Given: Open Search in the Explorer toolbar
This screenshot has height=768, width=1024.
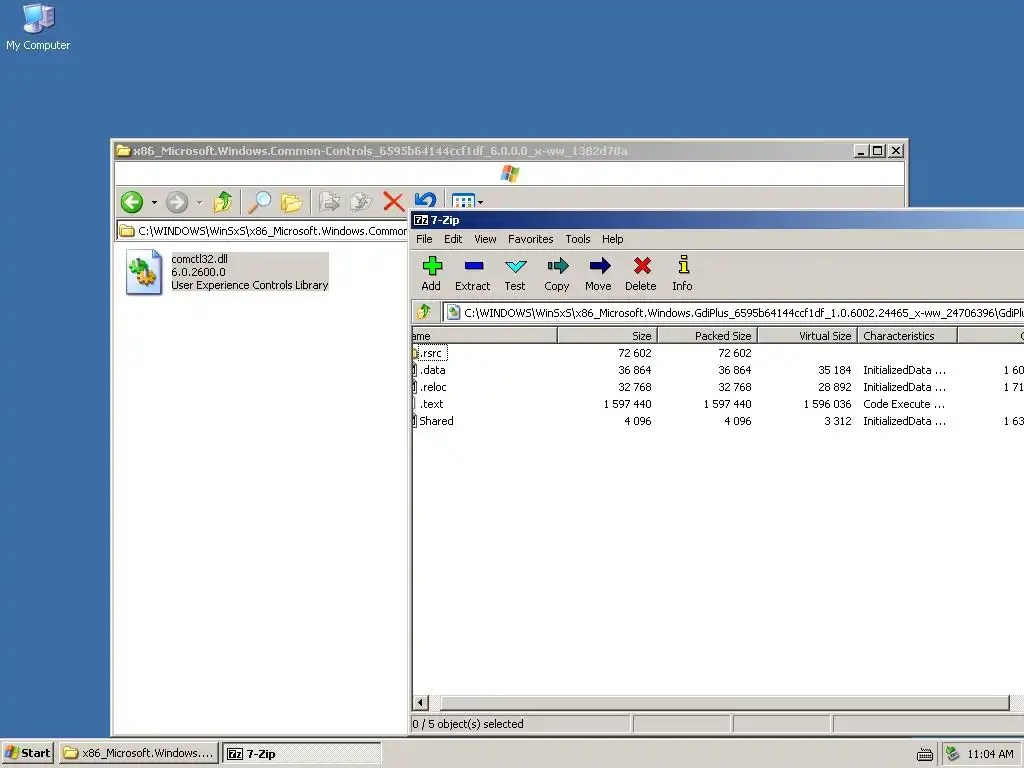Looking at the screenshot, I should click(x=259, y=202).
